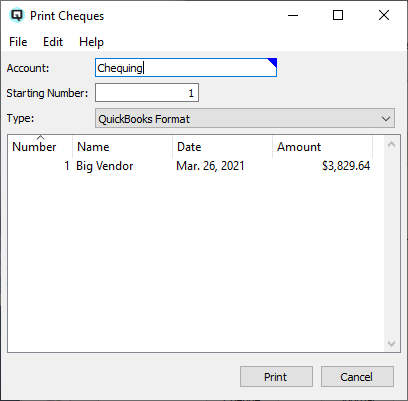The width and height of the screenshot is (408, 401).
Task: Sort cheques by Number column header
Action: (40, 146)
